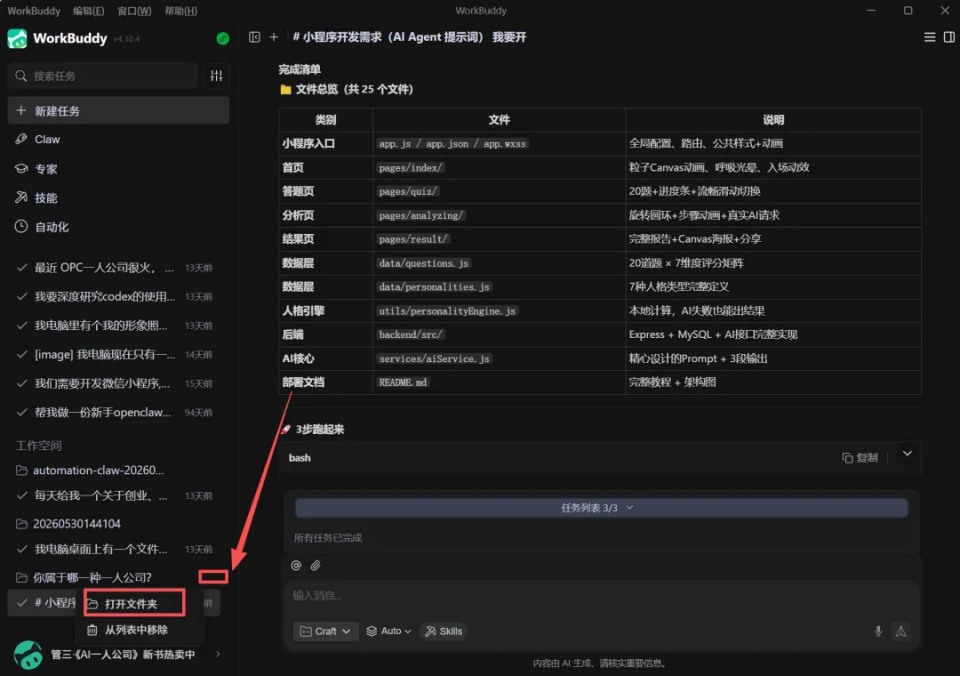Open the hamburger list icon top right

(x=929, y=37)
